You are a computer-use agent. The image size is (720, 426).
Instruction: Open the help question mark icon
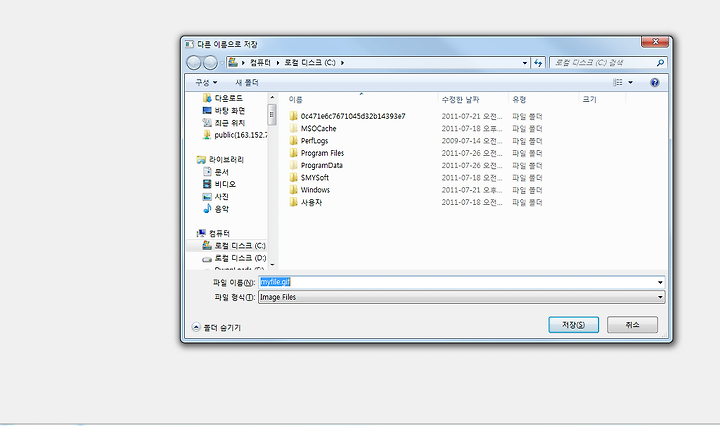(x=655, y=82)
